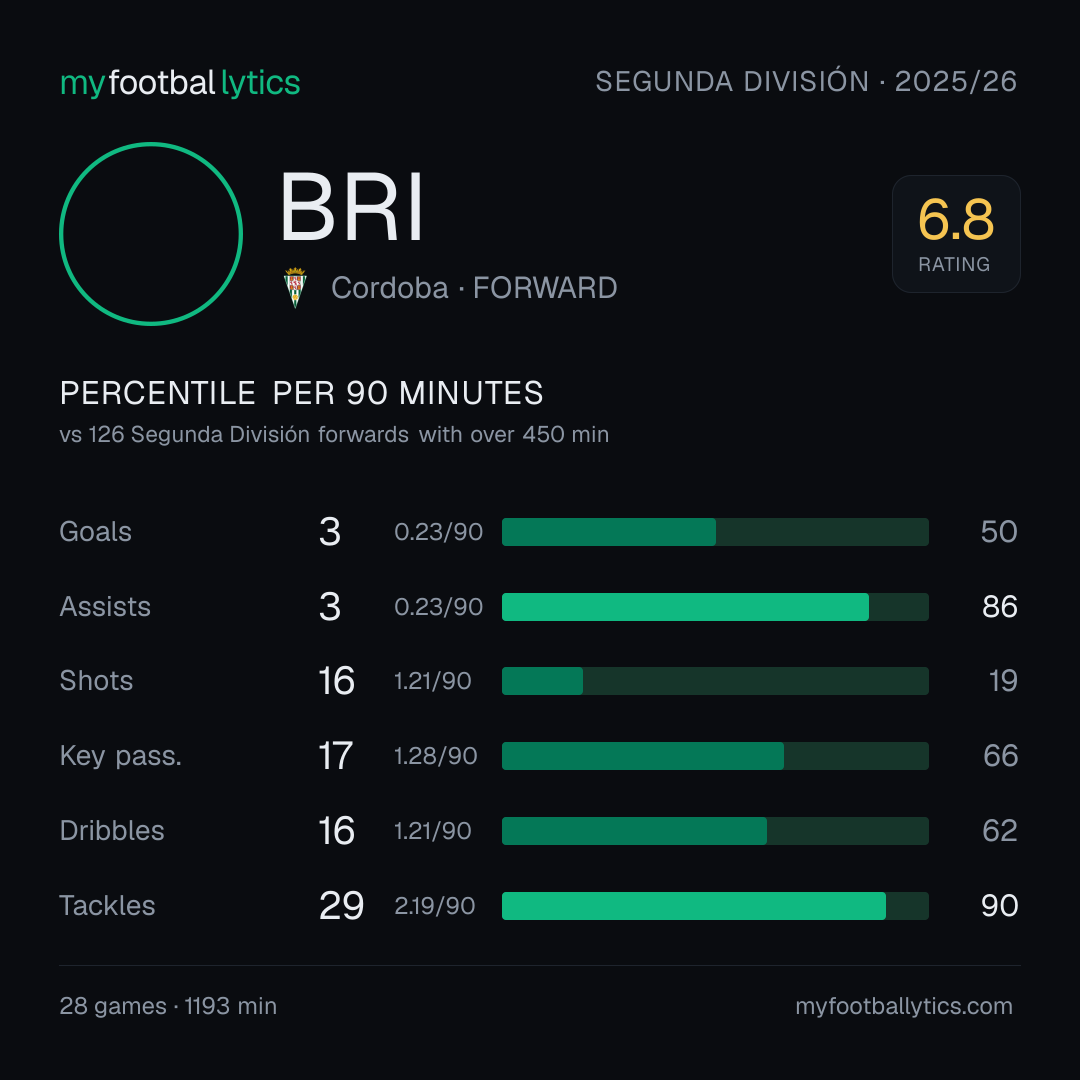Click the Goals percentile bar
1080x1080 pixels.
[715, 532]
